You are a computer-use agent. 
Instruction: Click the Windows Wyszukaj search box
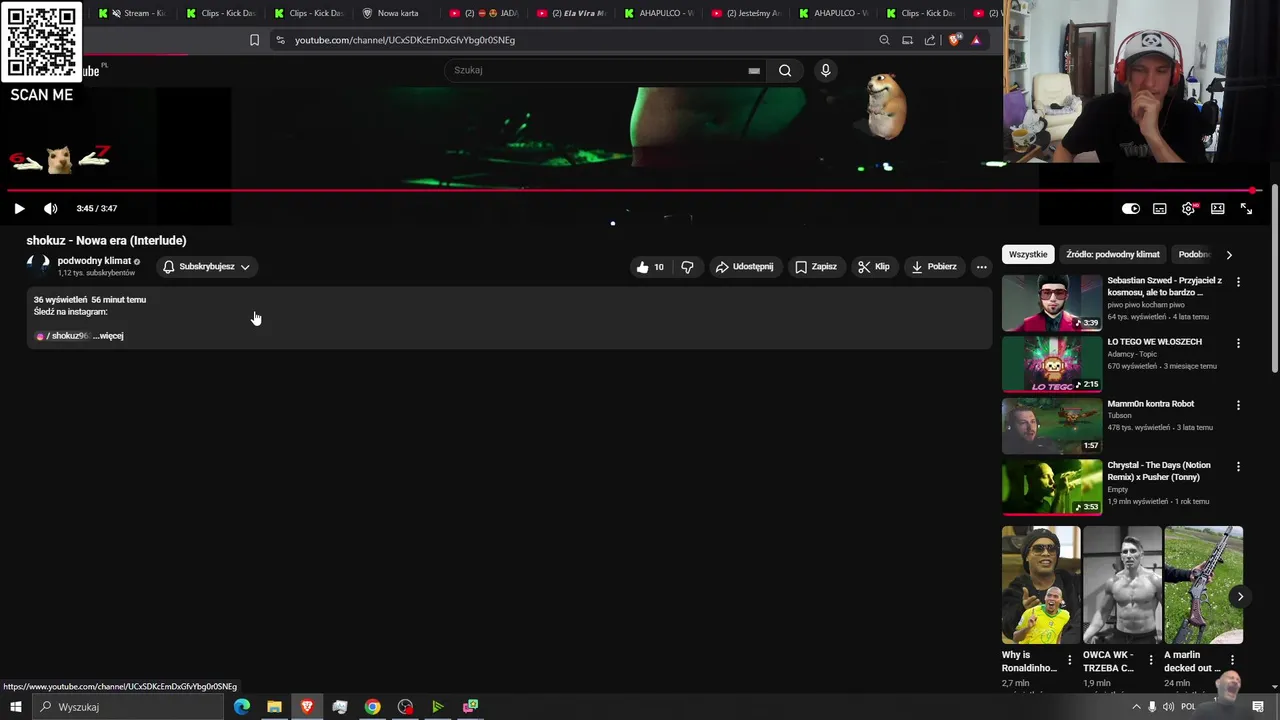(x=127, y=707)
